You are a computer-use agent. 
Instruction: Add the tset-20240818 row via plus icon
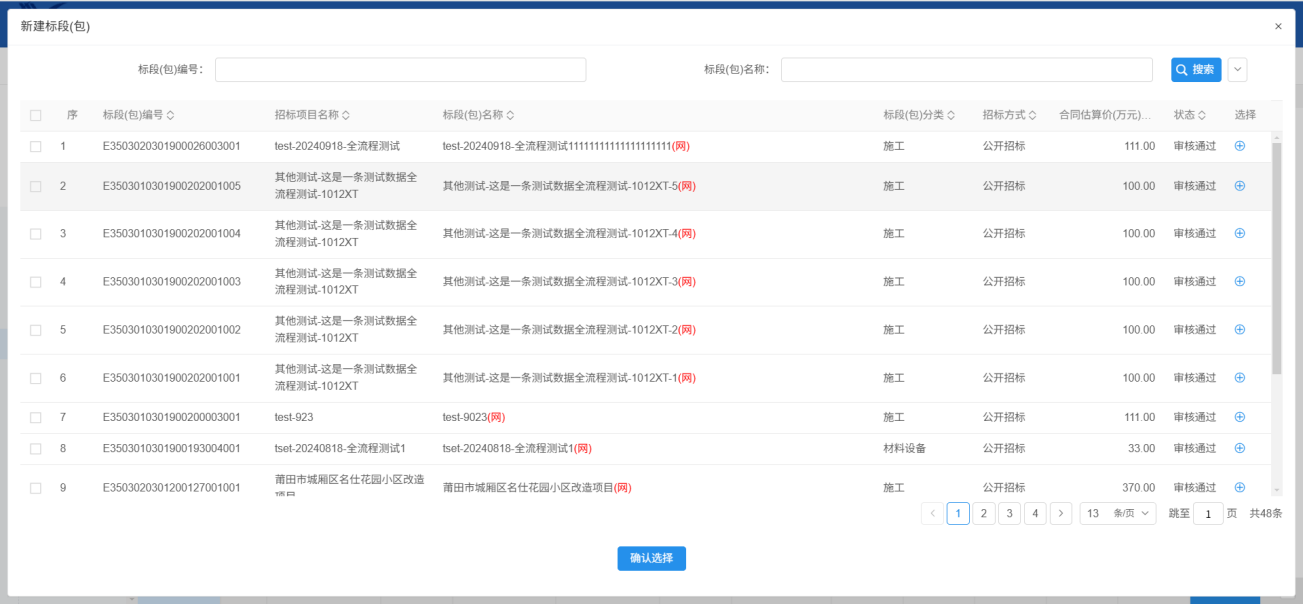[x=1240, y=448]
